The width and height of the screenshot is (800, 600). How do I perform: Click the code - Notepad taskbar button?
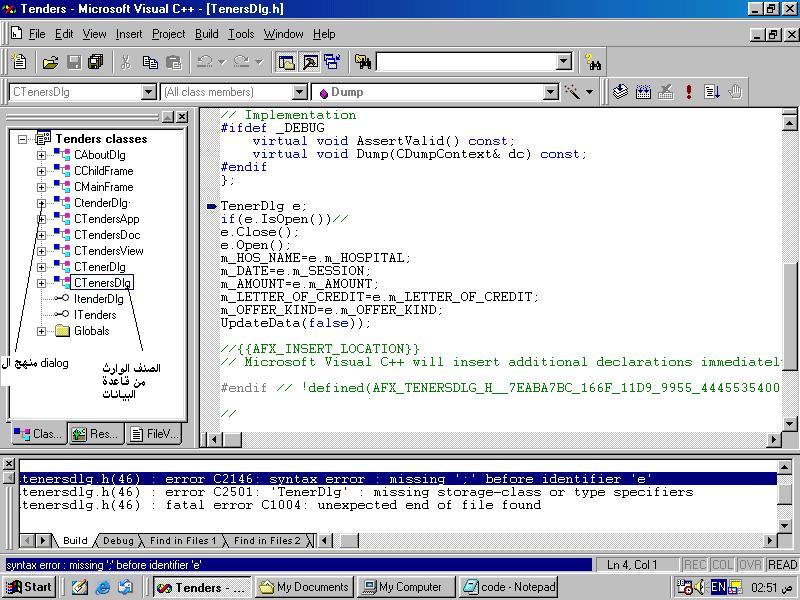click(509, 587)
